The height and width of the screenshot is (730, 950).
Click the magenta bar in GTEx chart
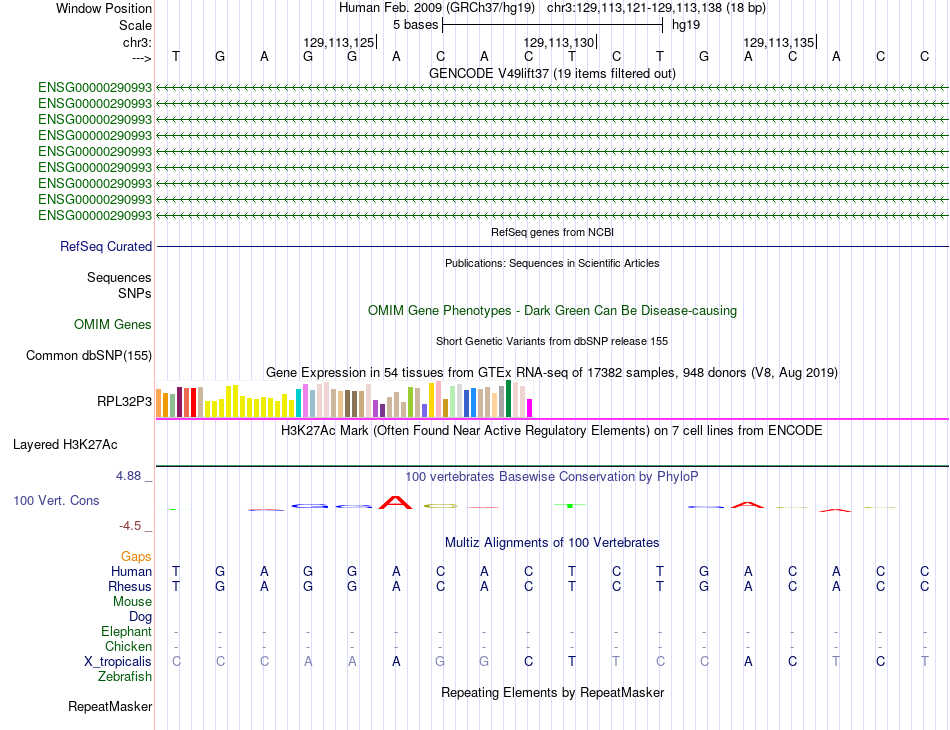pos(529,408)
